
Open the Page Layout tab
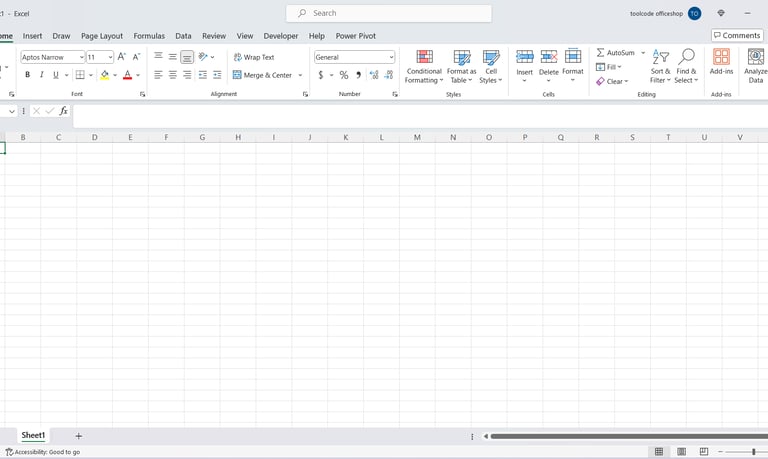[x=102, y=36]
